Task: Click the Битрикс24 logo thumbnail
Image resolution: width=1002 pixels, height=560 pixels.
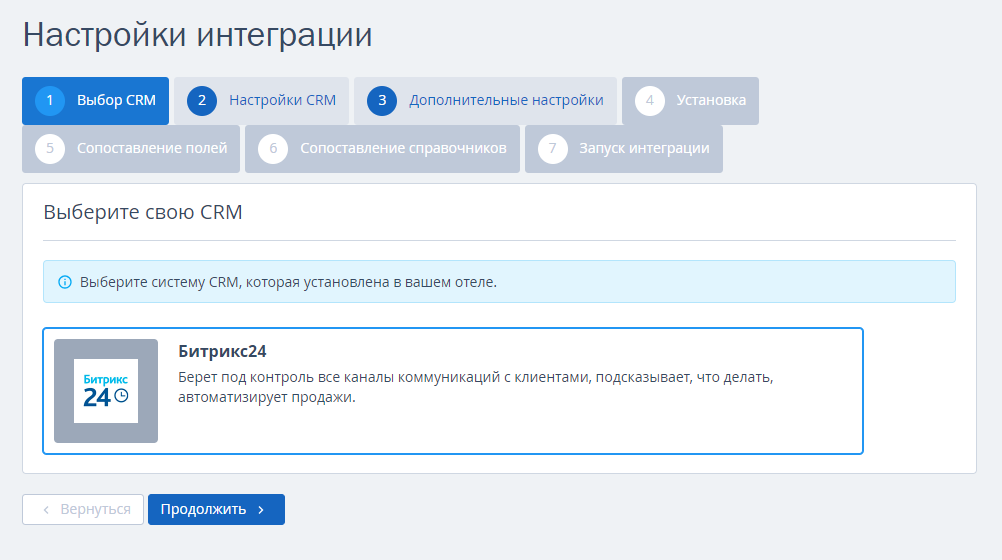Action: pyautogui.click(x=106, y=391)
